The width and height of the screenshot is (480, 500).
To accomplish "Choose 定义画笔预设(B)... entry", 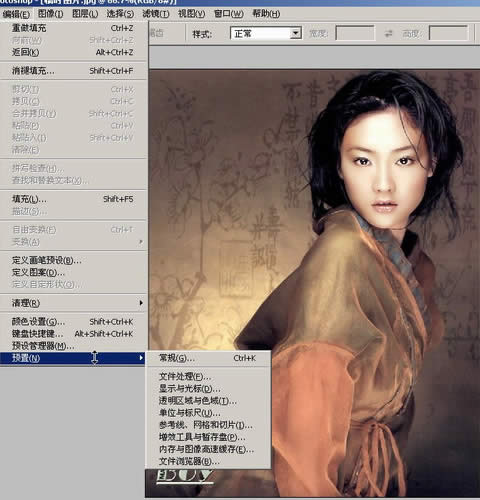I will [73, 260].
